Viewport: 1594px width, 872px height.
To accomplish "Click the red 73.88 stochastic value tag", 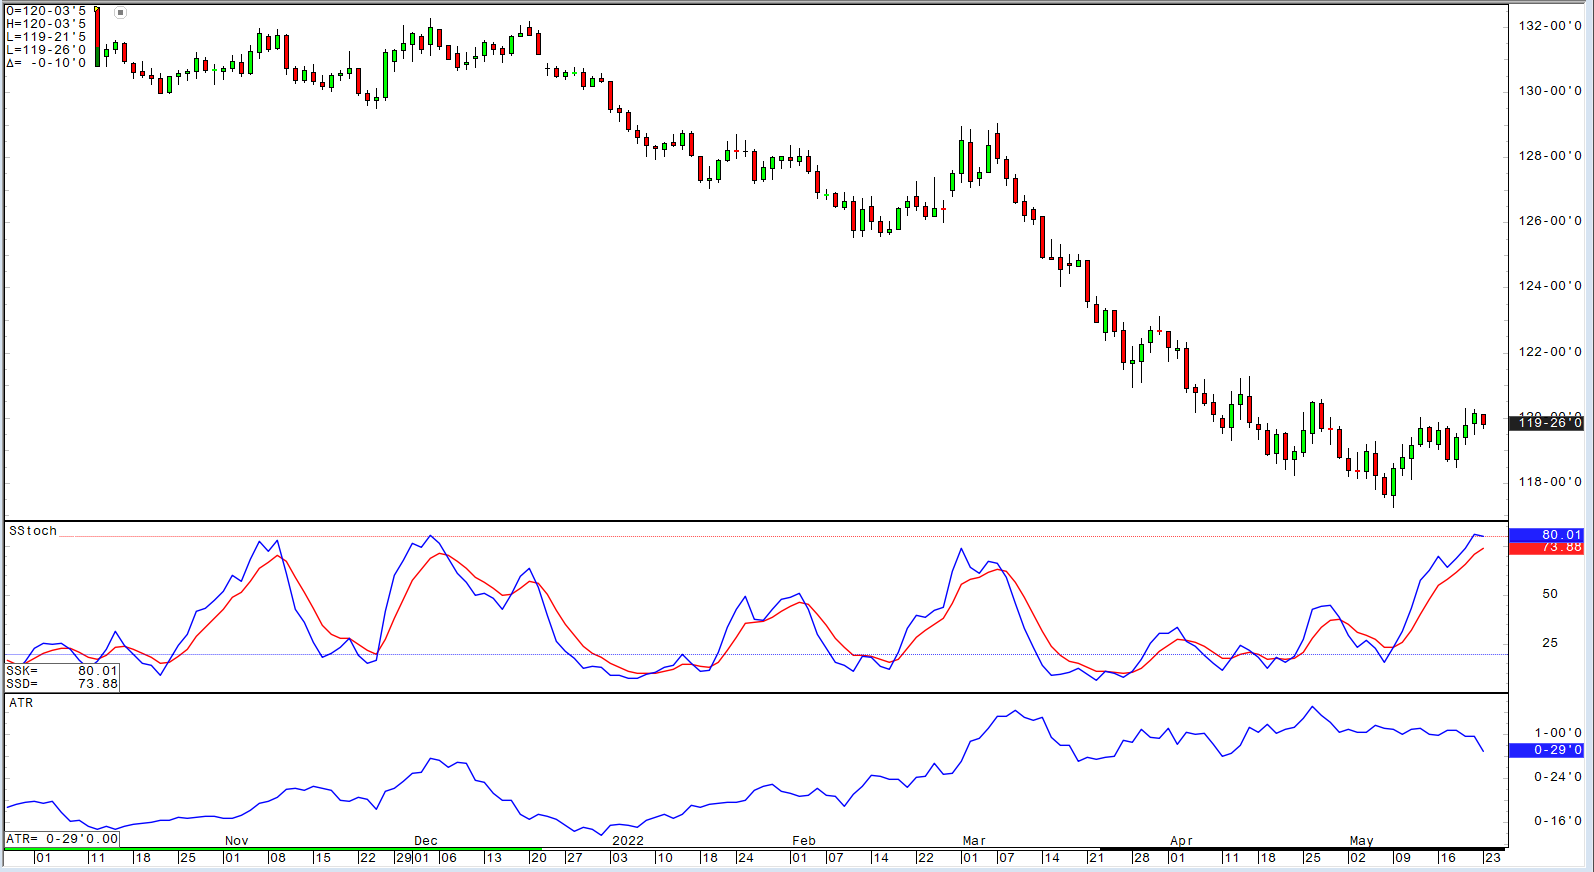I will [1546, 548].
